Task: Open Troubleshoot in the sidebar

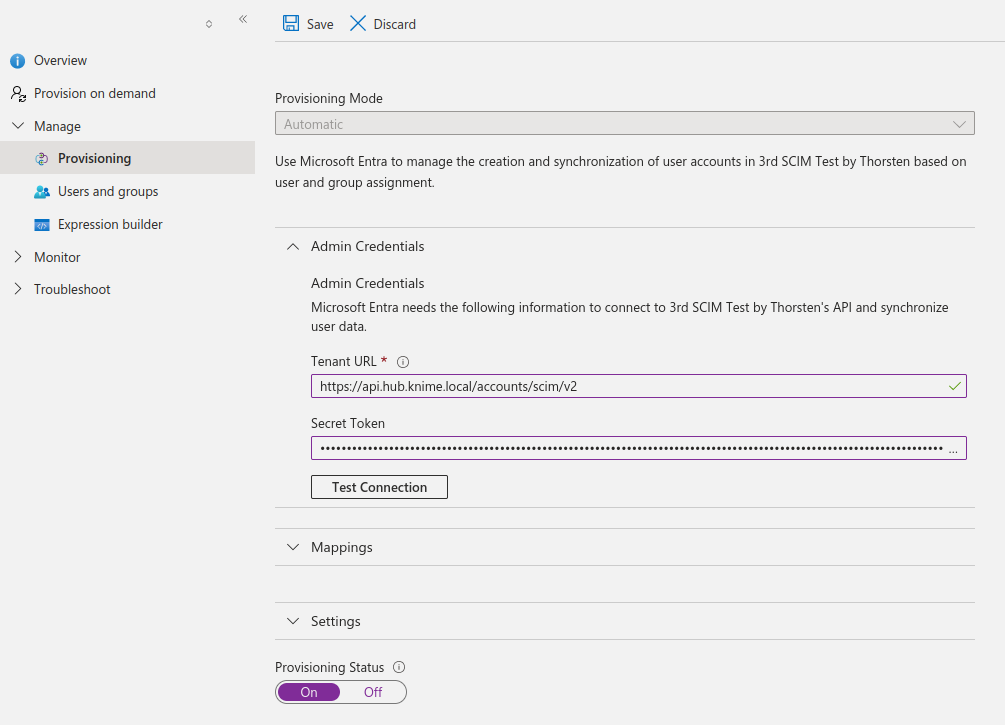Action: click(72, 290)
